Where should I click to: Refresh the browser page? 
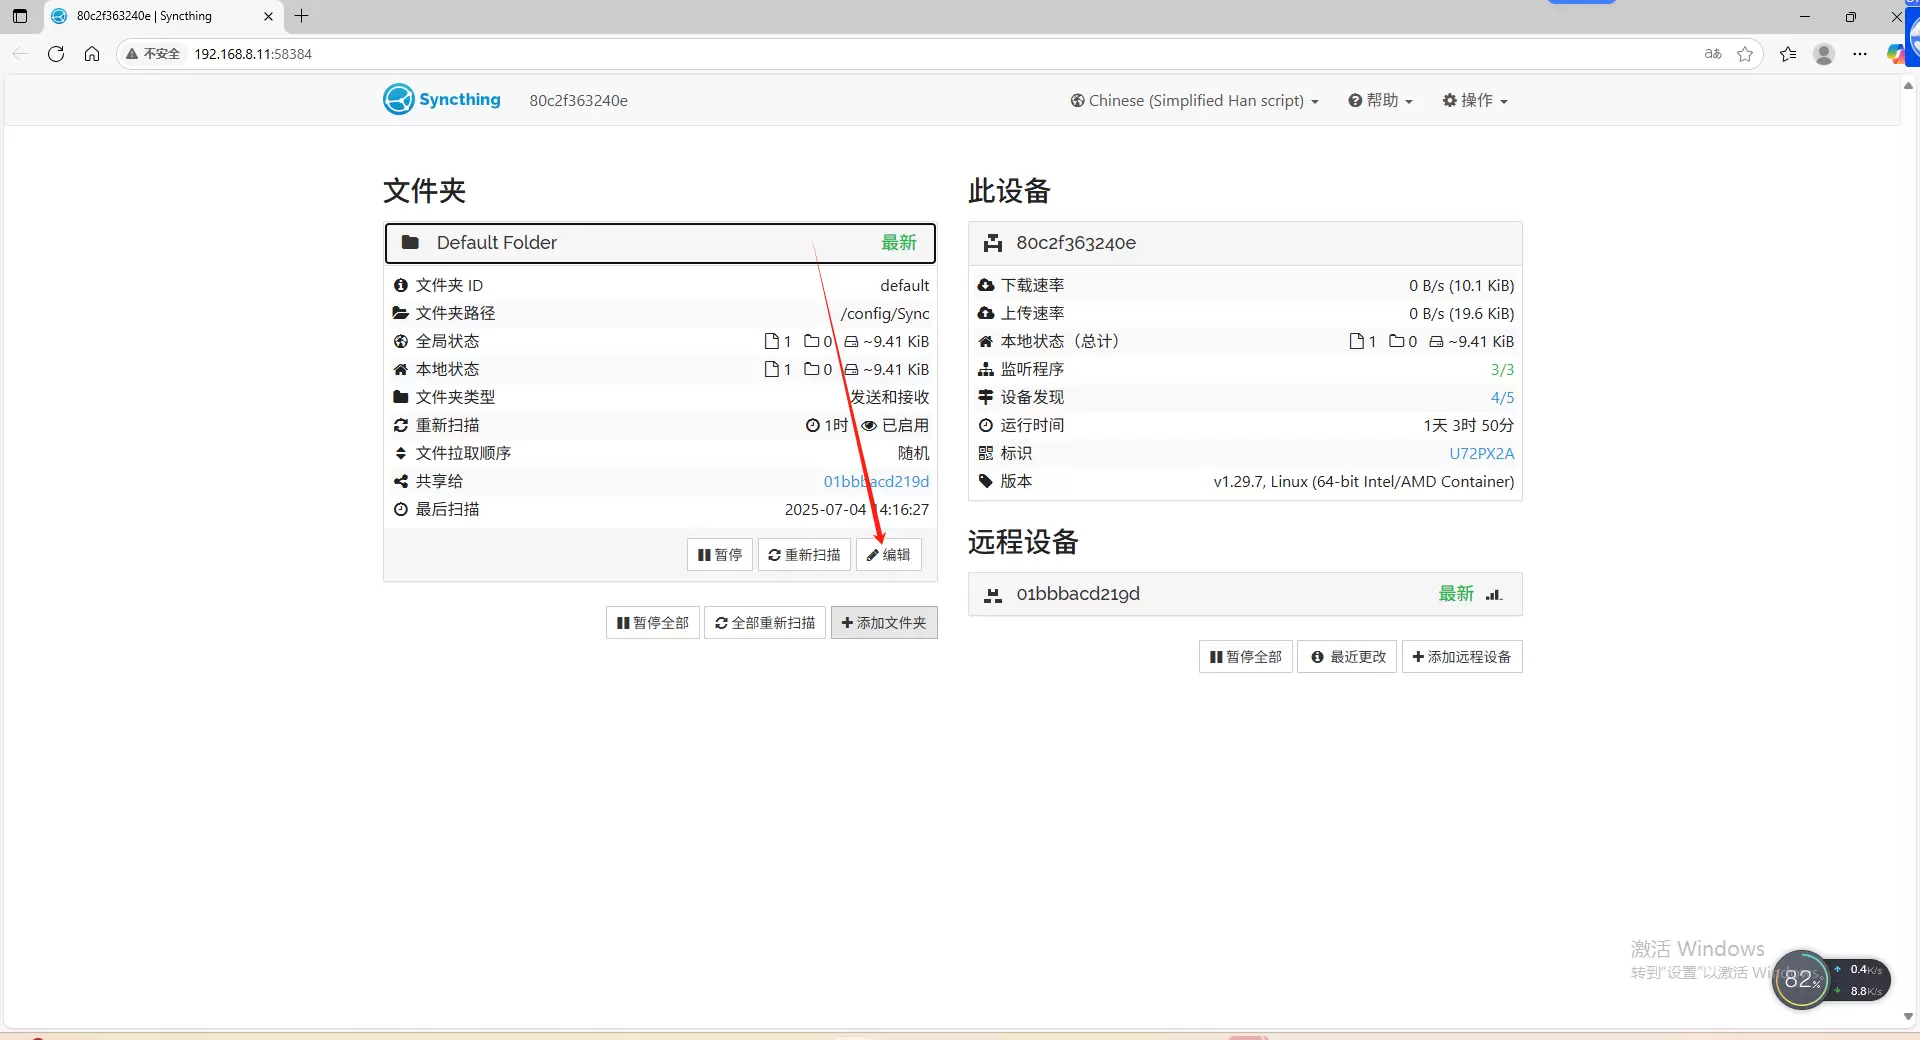[56, 54]
